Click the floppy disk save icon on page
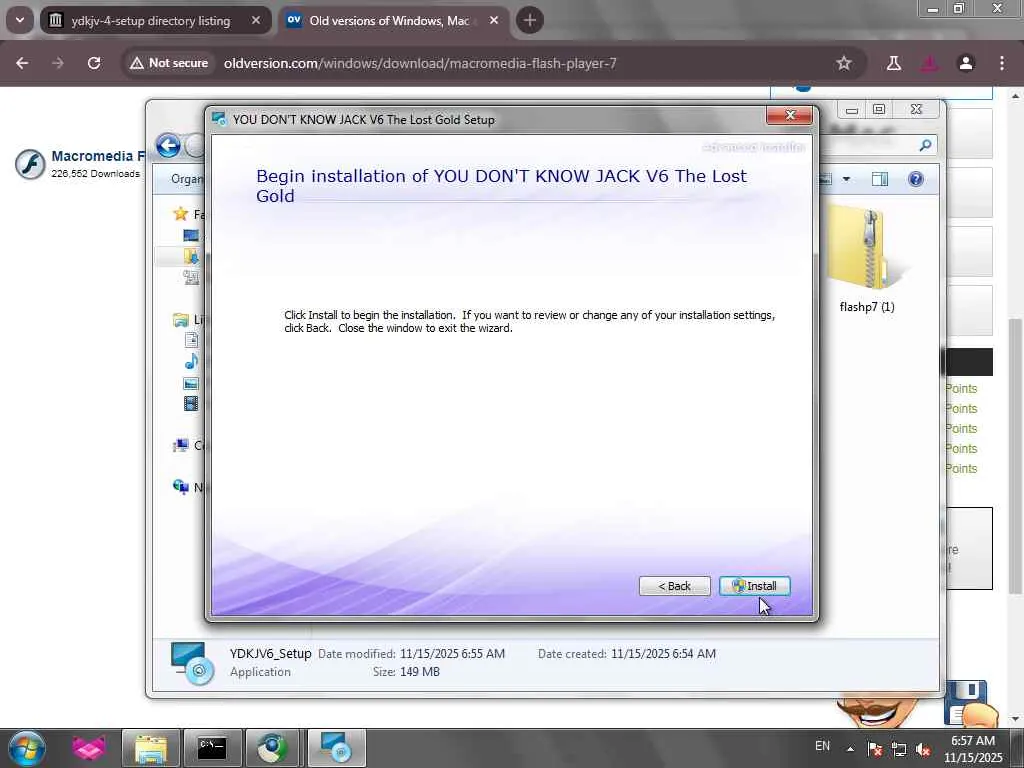This screenshot has width=1024, height=768. pos(966,703)
